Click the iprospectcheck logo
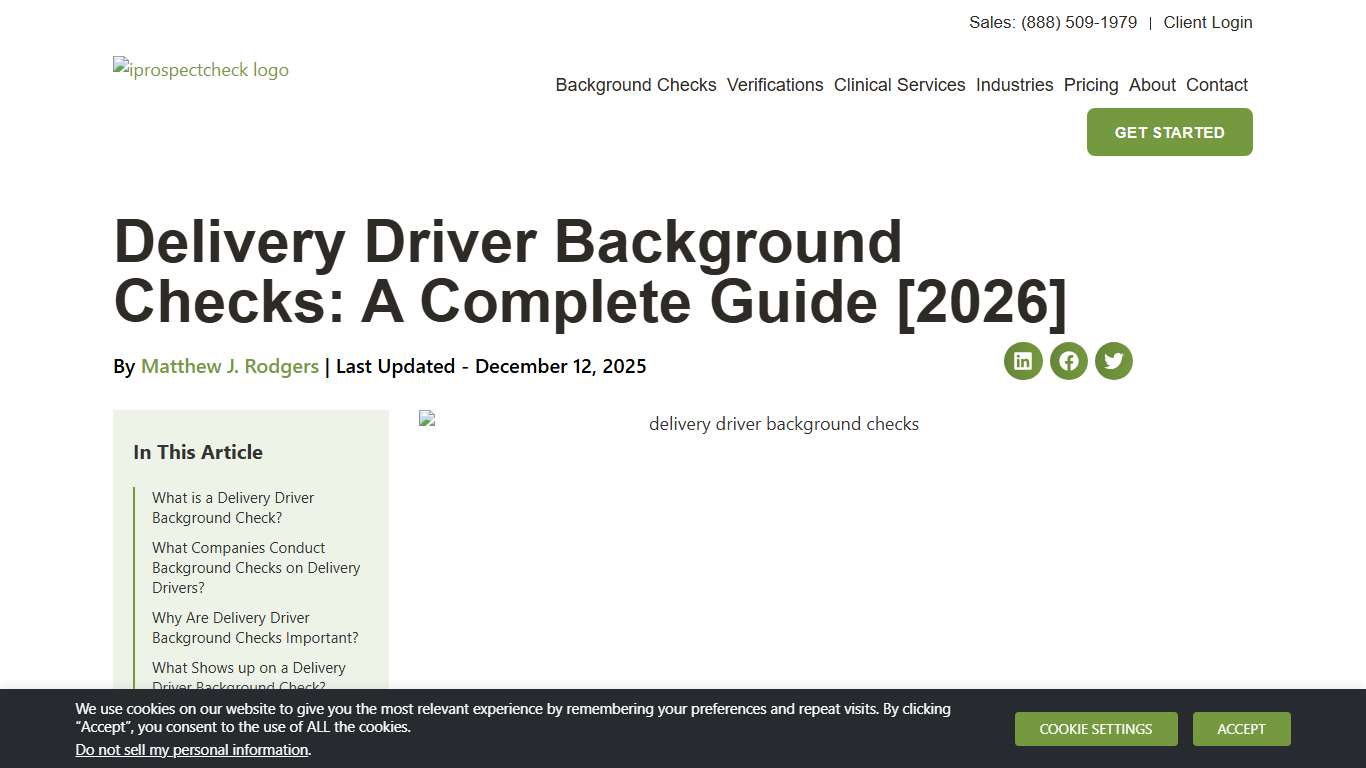 pyautogui.click(x=200, y=70)
